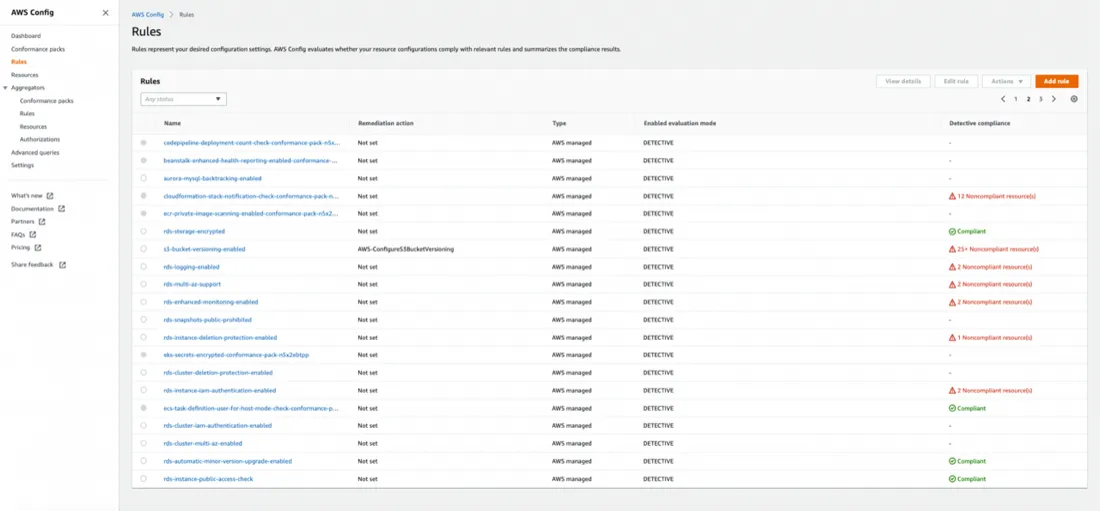
Task: Open table preferences gear icon
Action: pyautogui.click(x=1074, y=99)
